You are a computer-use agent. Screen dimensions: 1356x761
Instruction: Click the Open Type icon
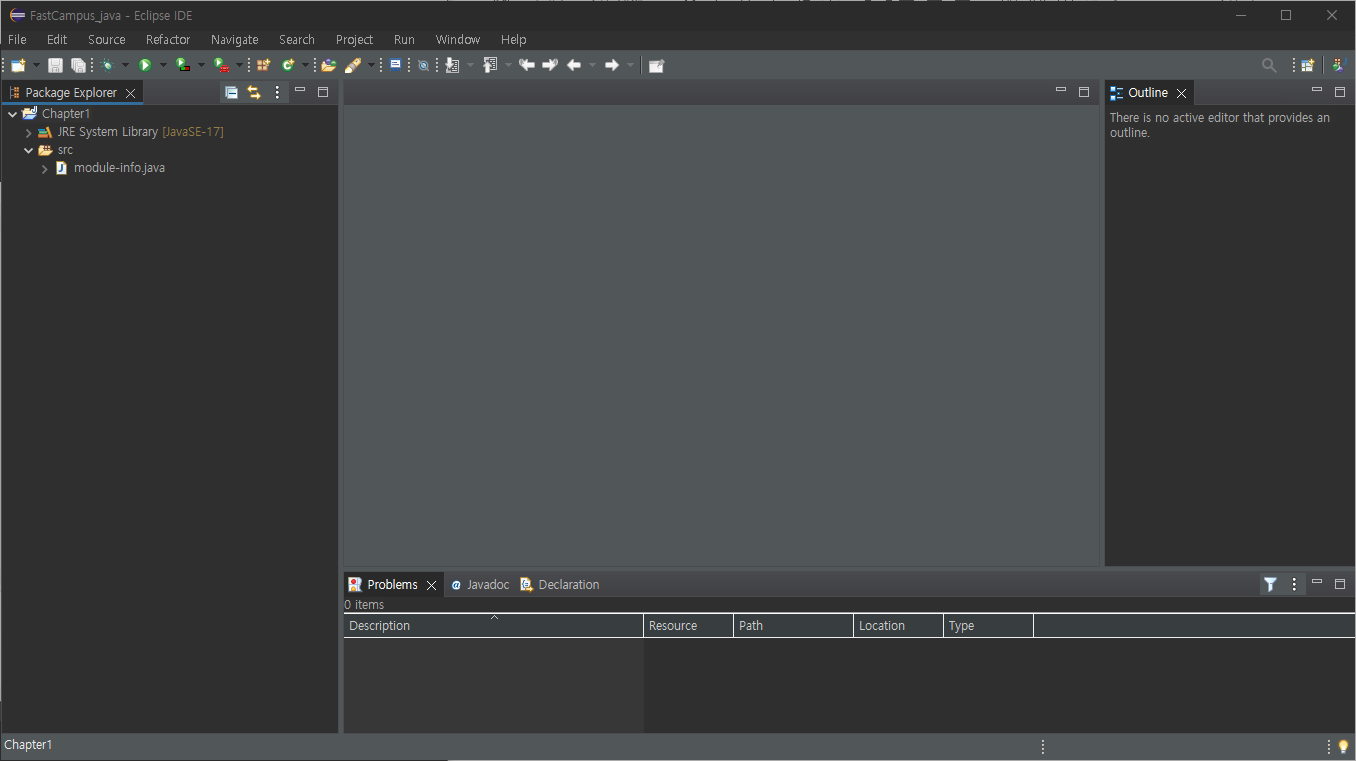pos(328,65)
